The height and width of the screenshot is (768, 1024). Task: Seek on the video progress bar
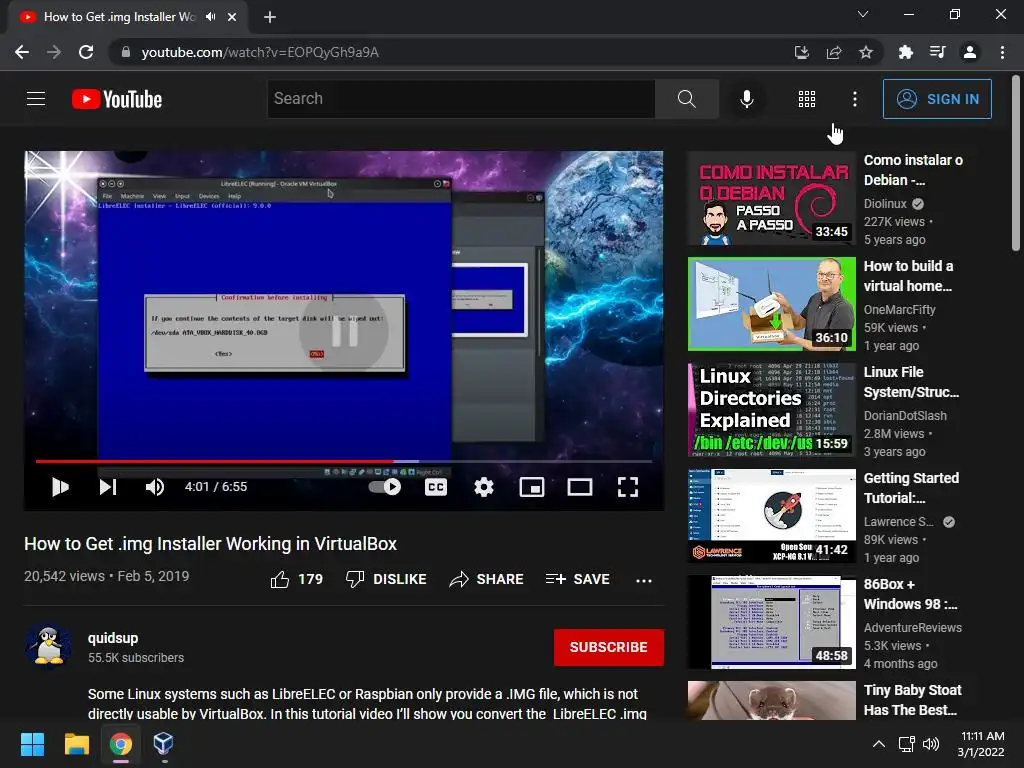(x=344, y=461)
